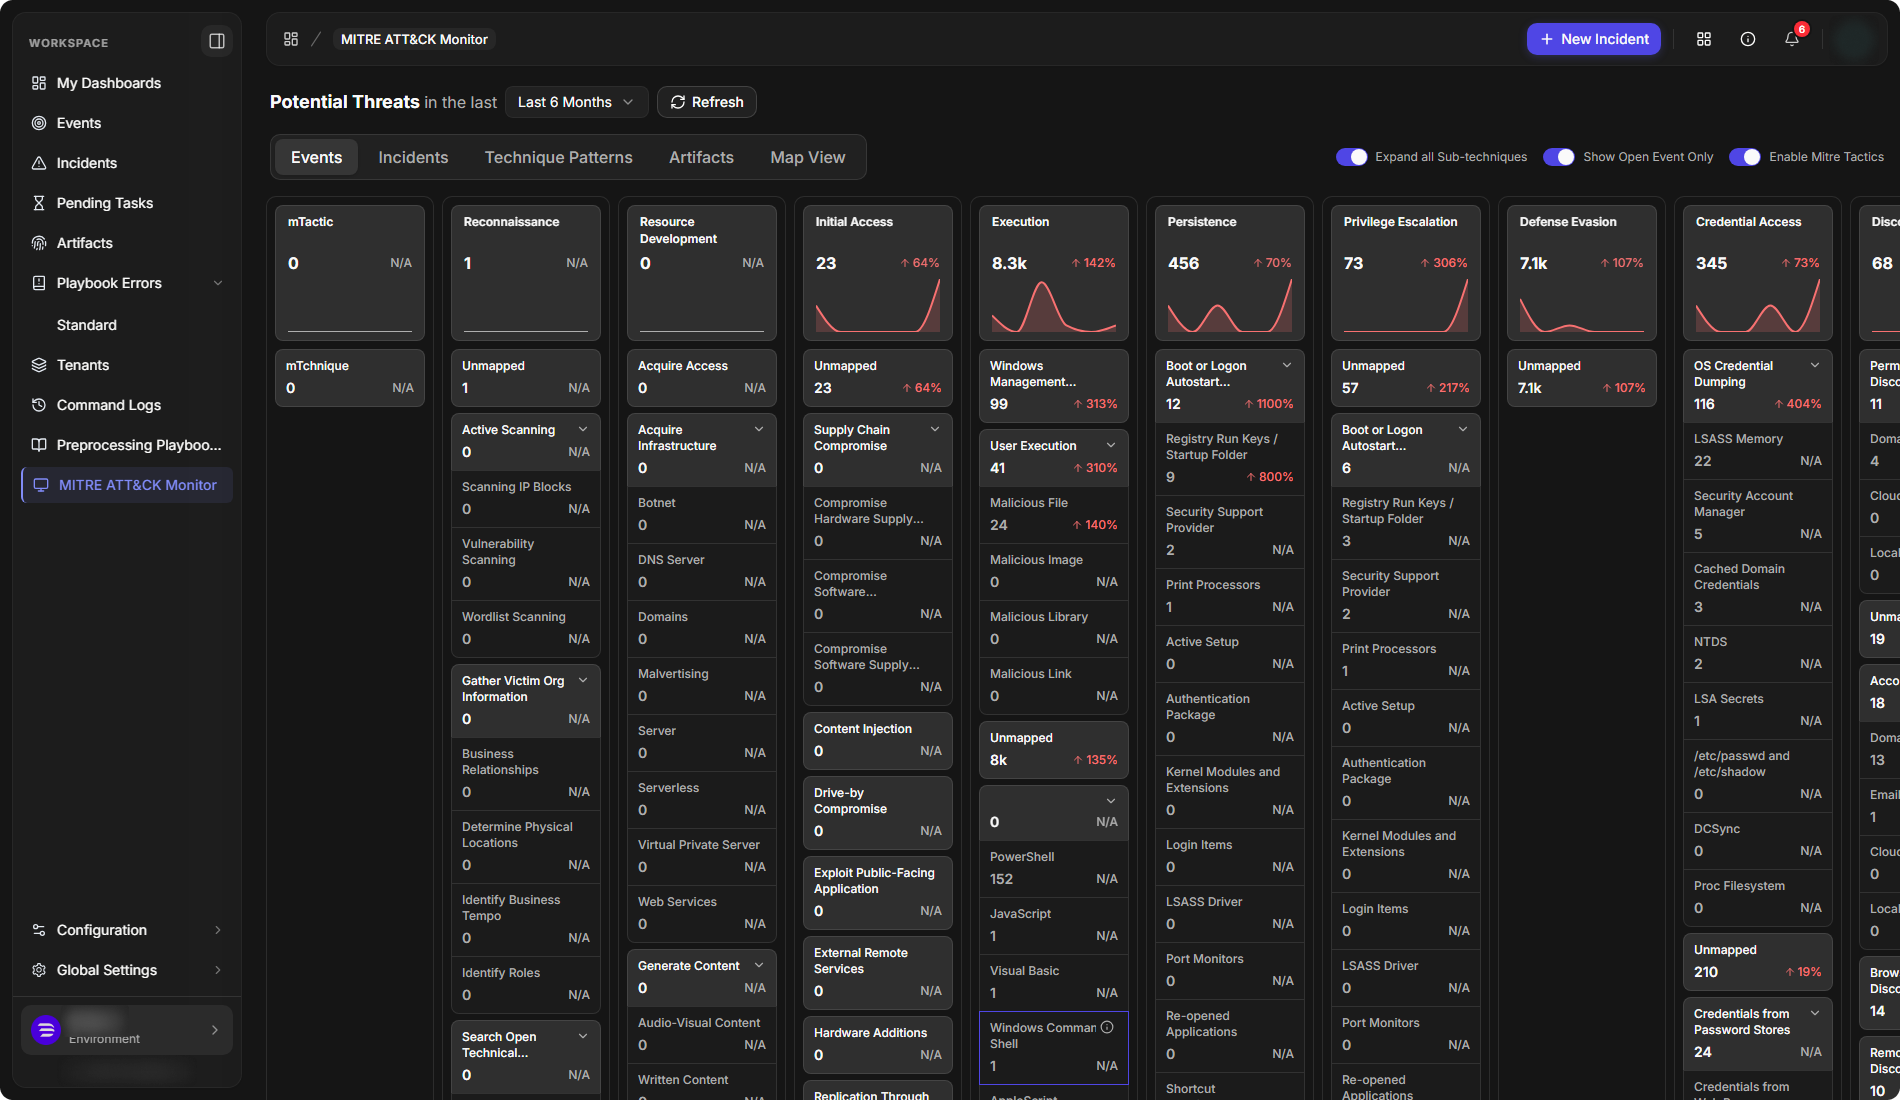The width and height of the screenshot is (1900, 1100).
Task: Click the Tenants layers icon
Action: [39, 365]
